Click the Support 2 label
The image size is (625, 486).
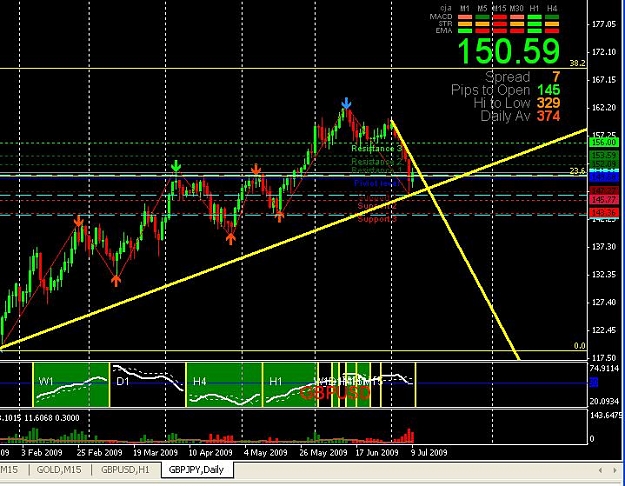coord(377,206)
